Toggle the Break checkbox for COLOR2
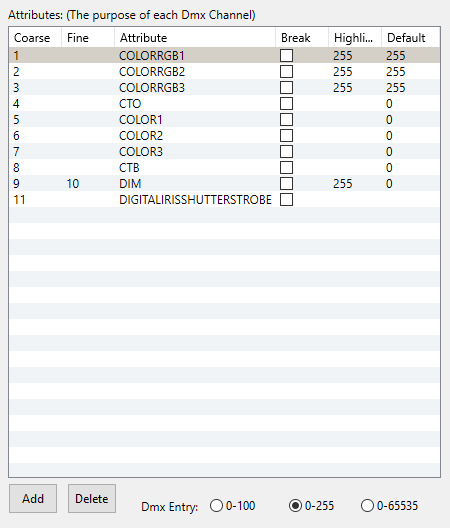The height and width of the screenshot is (528, 450). [286, 136]
